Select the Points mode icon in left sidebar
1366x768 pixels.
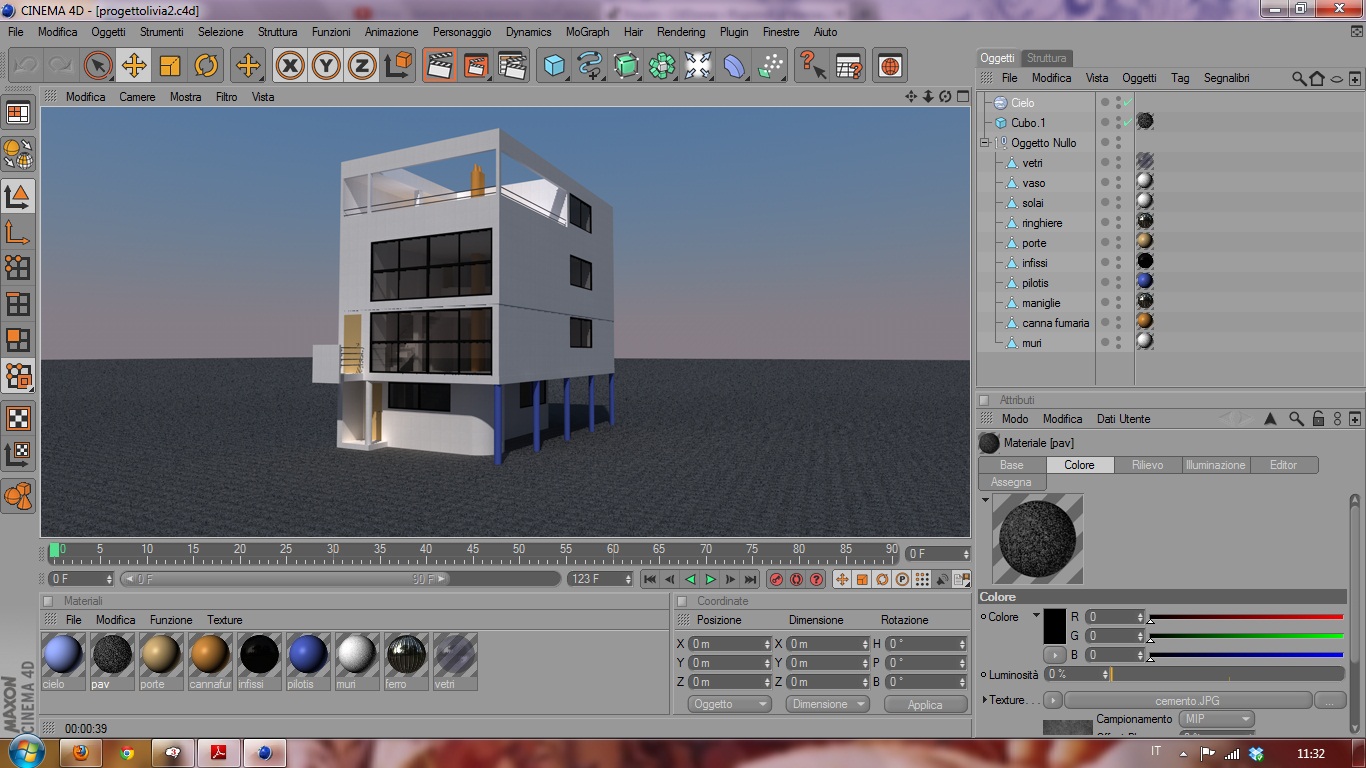click(x=18, y=267)
